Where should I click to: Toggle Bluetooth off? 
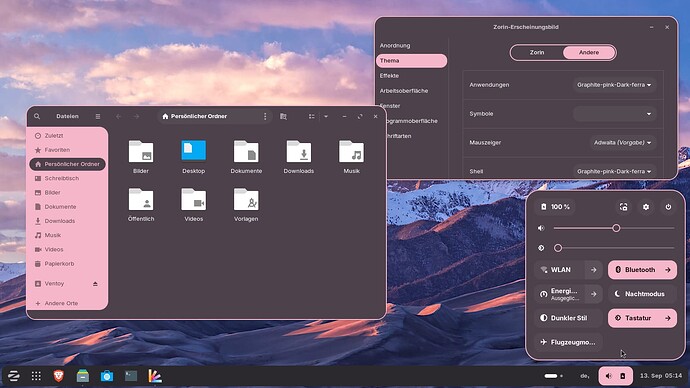[634, 270]
